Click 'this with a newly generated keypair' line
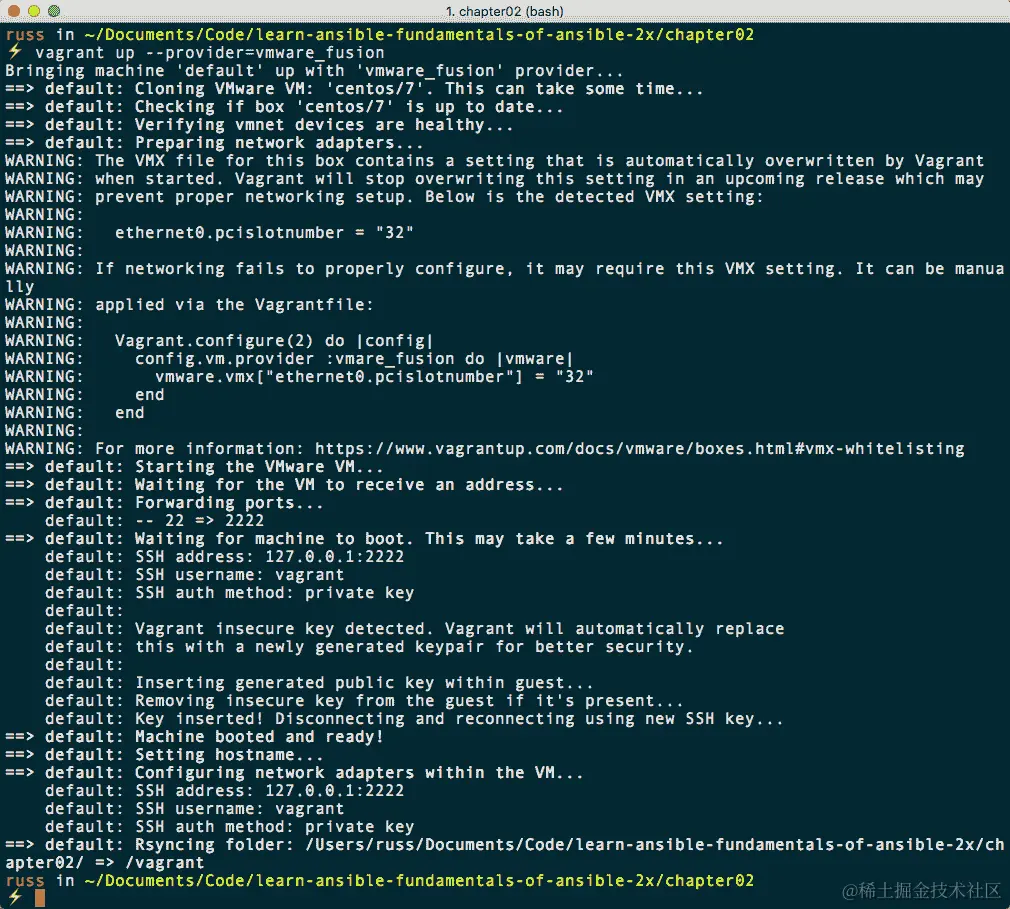This screenshot has height=909, width=1010. [369, 647]
